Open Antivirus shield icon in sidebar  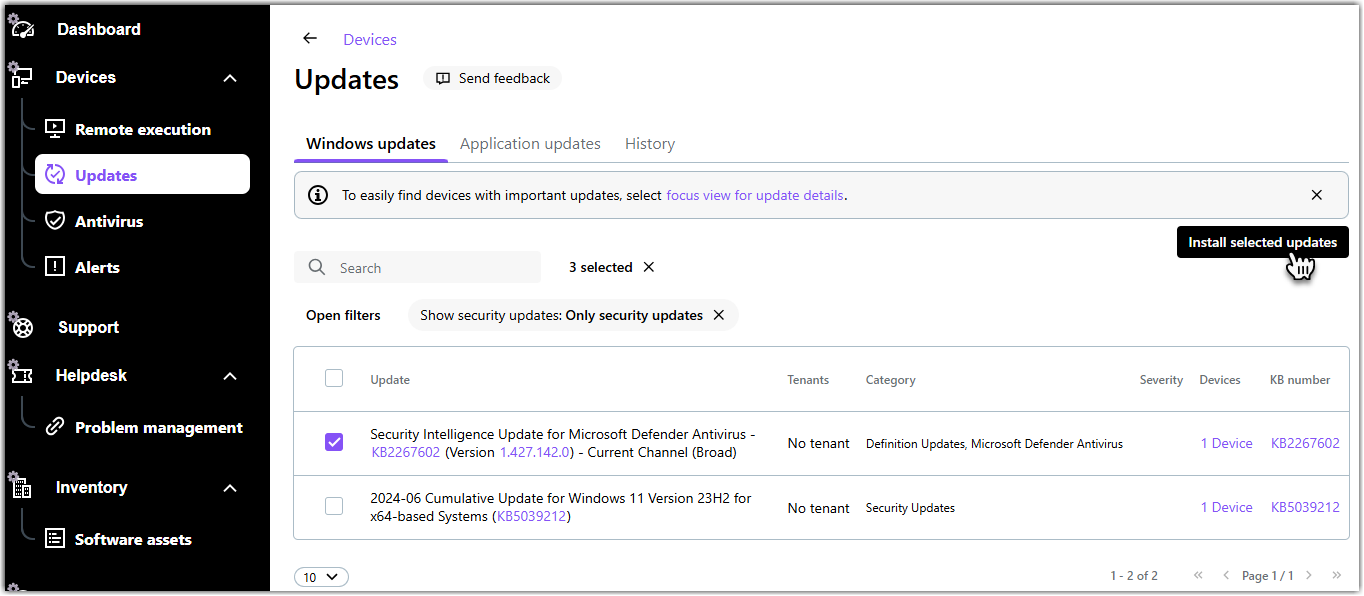pyautogui.click(x=55, y=221)
